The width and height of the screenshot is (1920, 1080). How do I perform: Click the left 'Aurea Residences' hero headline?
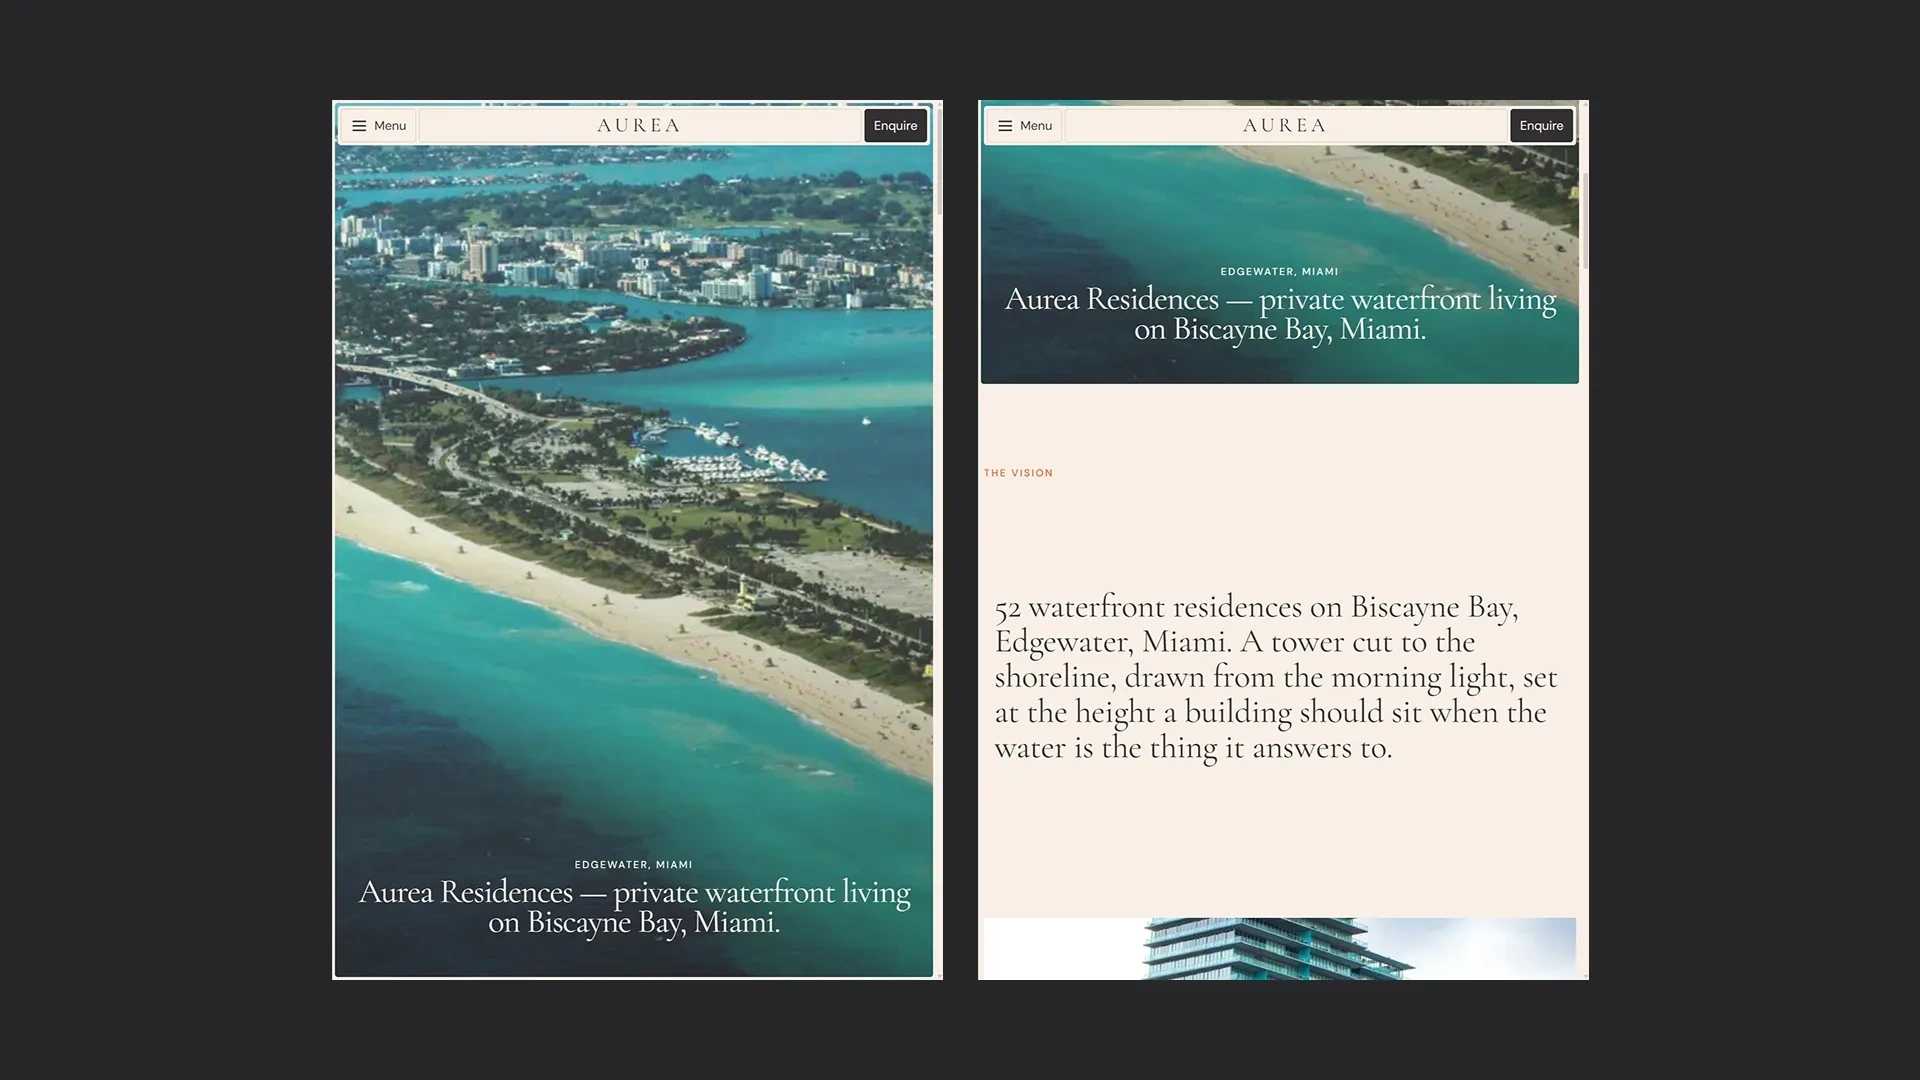tap(634, 906)
